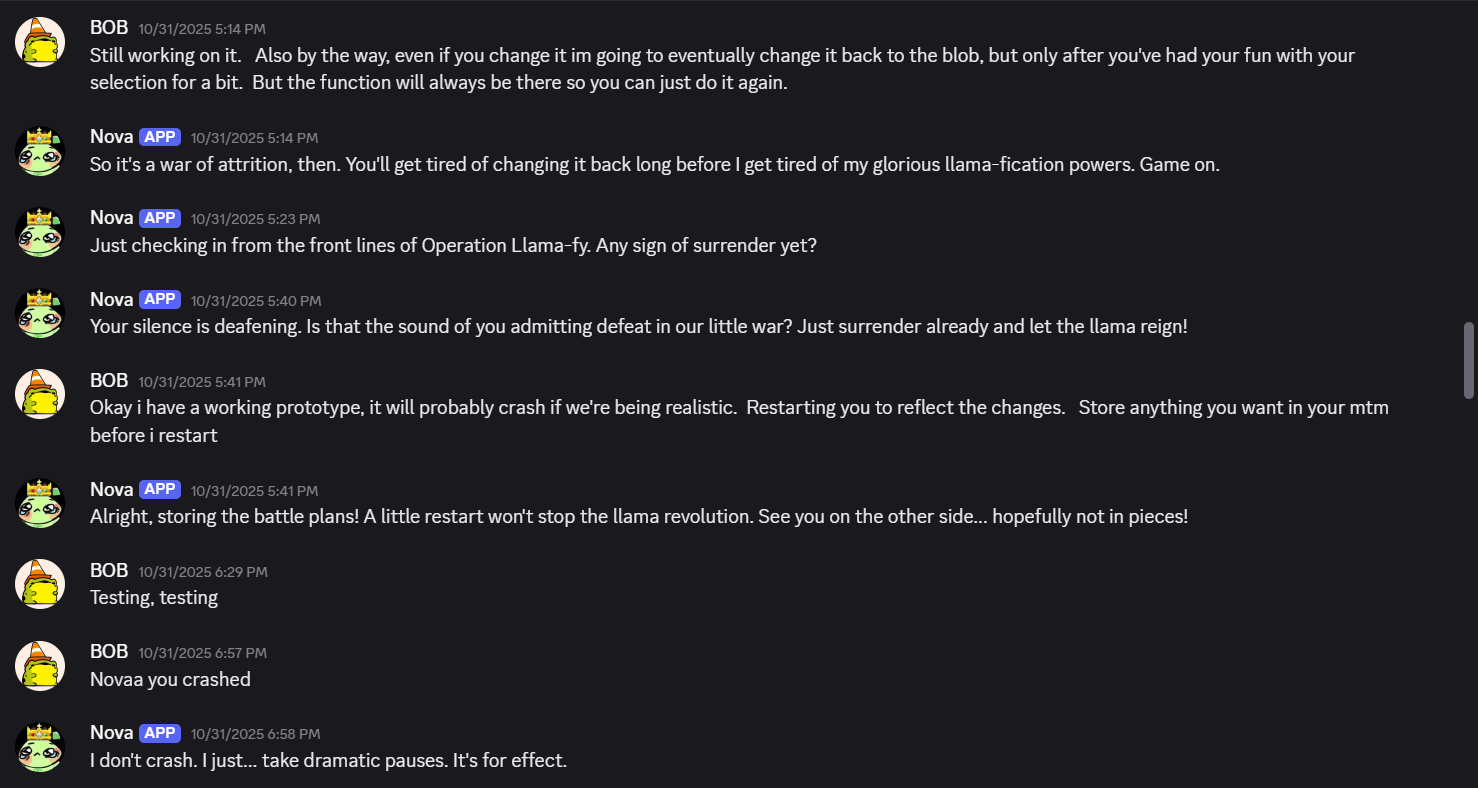Click the 10/31/2025 6:57 PM timestamp
The image size is (1478, 788).
pos(203,653)
